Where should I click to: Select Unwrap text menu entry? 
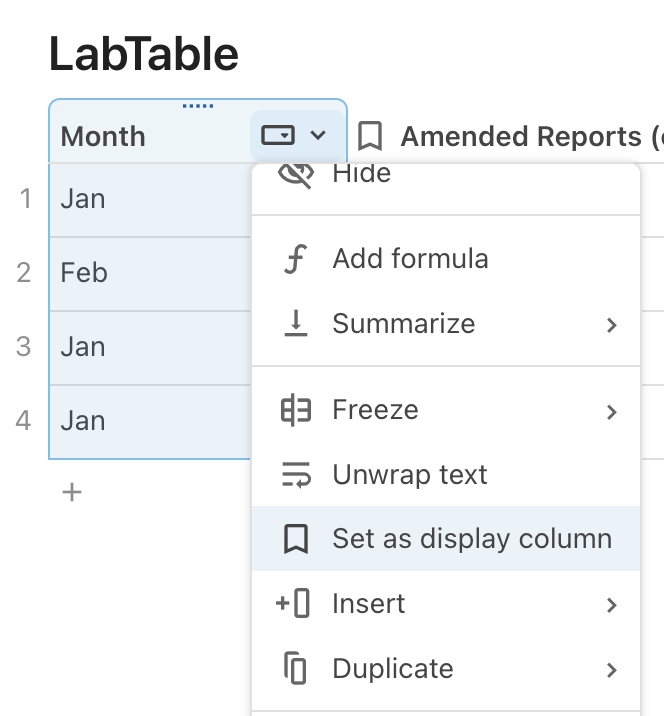(x=410, y=475)
